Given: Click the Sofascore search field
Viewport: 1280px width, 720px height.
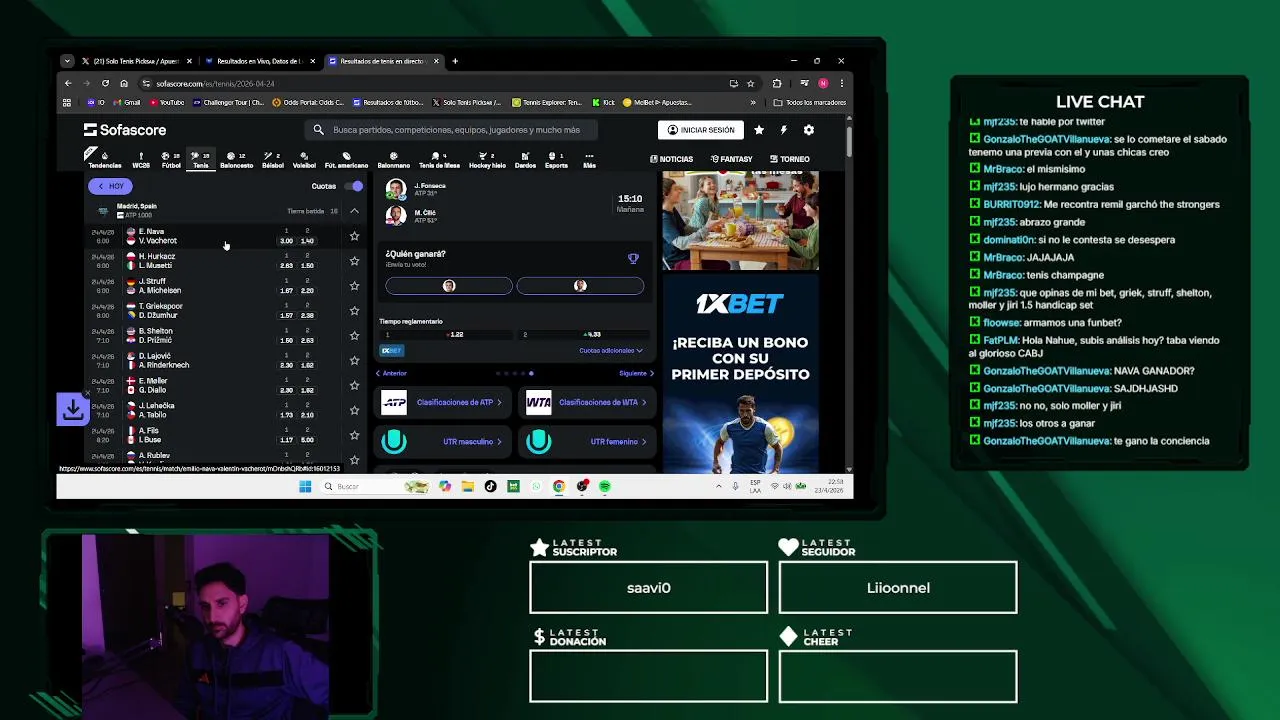Looking at the screenshot, I should click(x=451, y=130).
